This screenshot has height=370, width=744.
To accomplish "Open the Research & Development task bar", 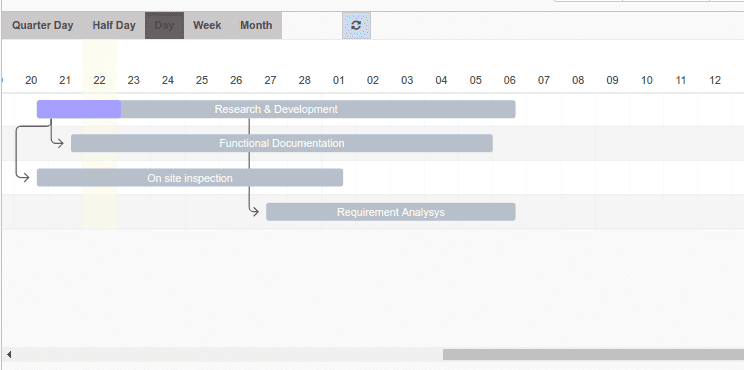I will (x=276, y=109).
